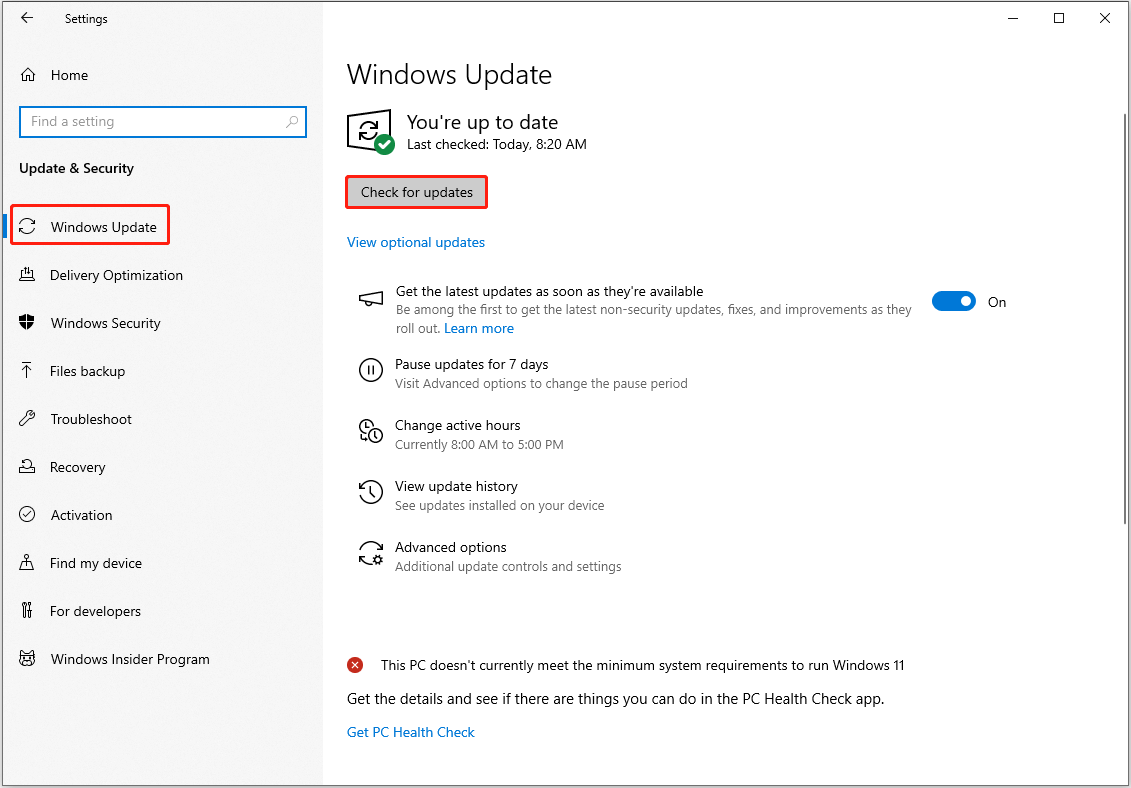
Task: Click the Windows Update sync icon in sidebar
Action: (x=27, y=227)
